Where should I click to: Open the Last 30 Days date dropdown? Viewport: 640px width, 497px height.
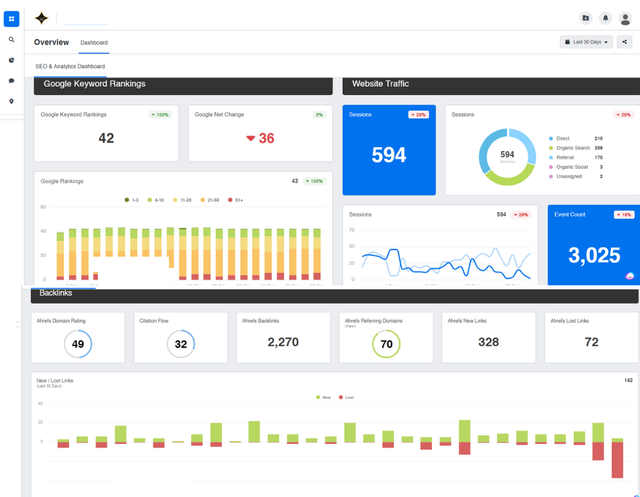[x=586, y=42]
